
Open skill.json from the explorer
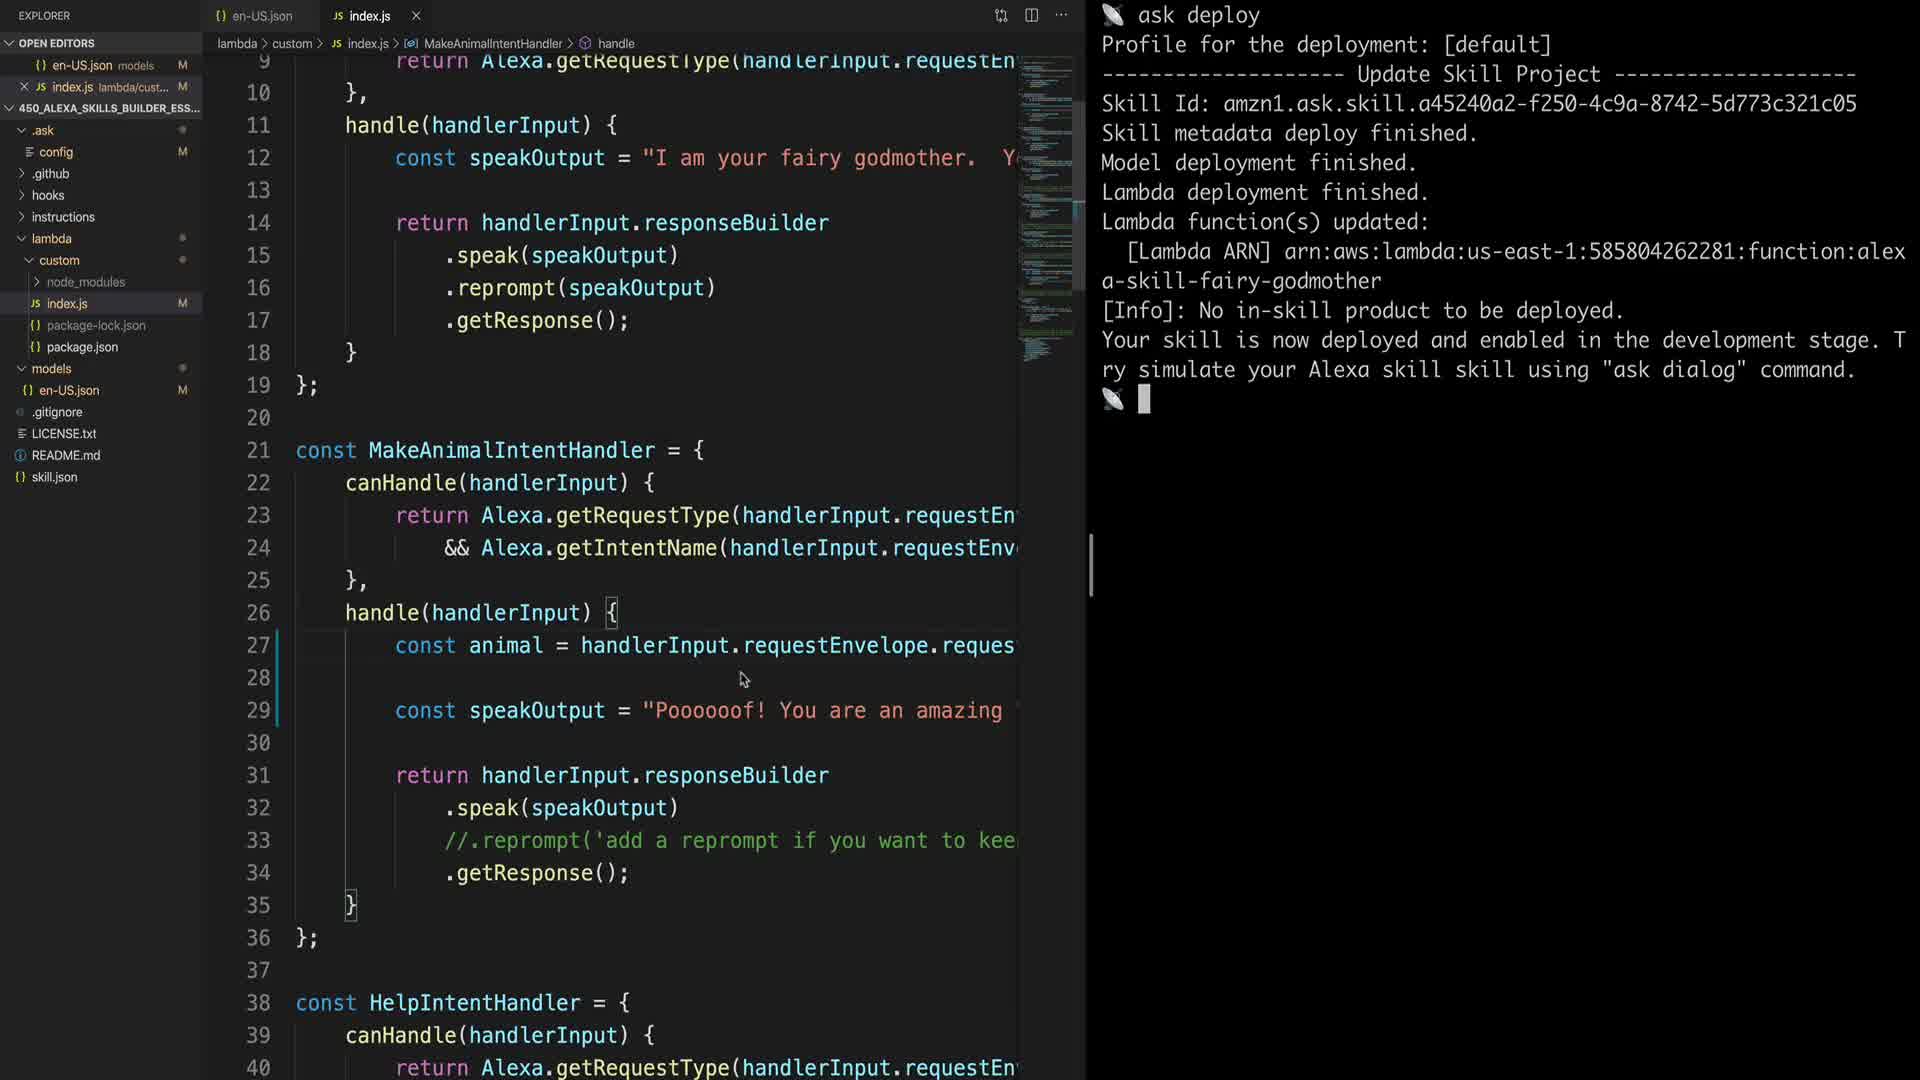point(54,477)
